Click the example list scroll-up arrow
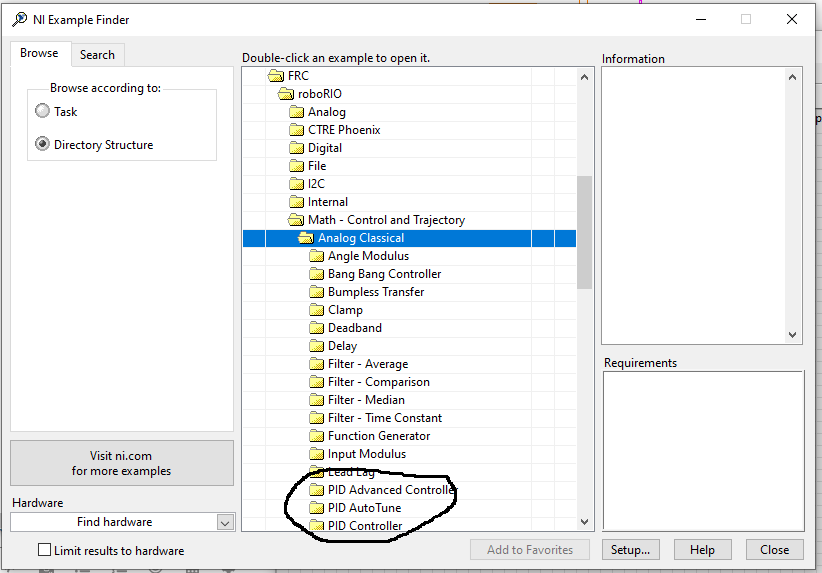This screenshot has height=573, width=822. (585, 77)
